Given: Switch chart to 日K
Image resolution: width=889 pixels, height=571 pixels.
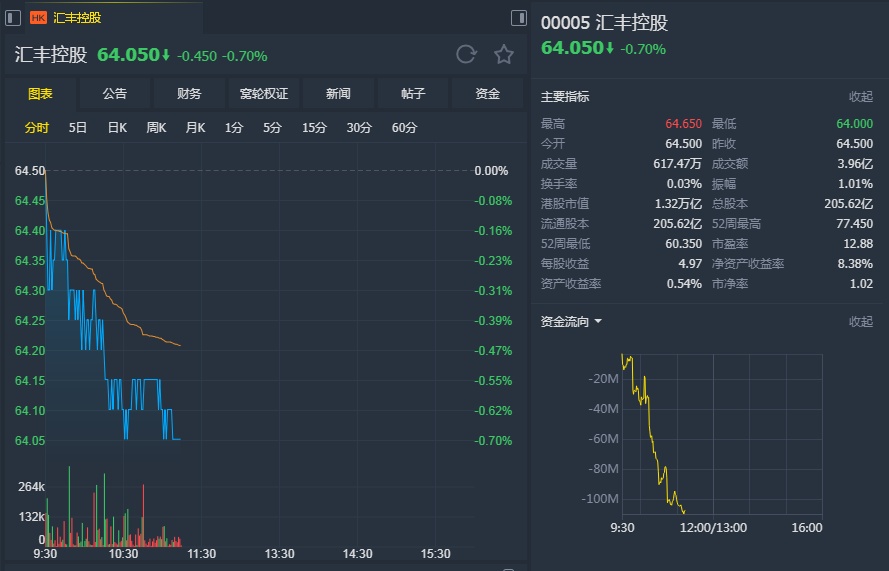Looking at the screenshot, I should [x=117, y=128].
